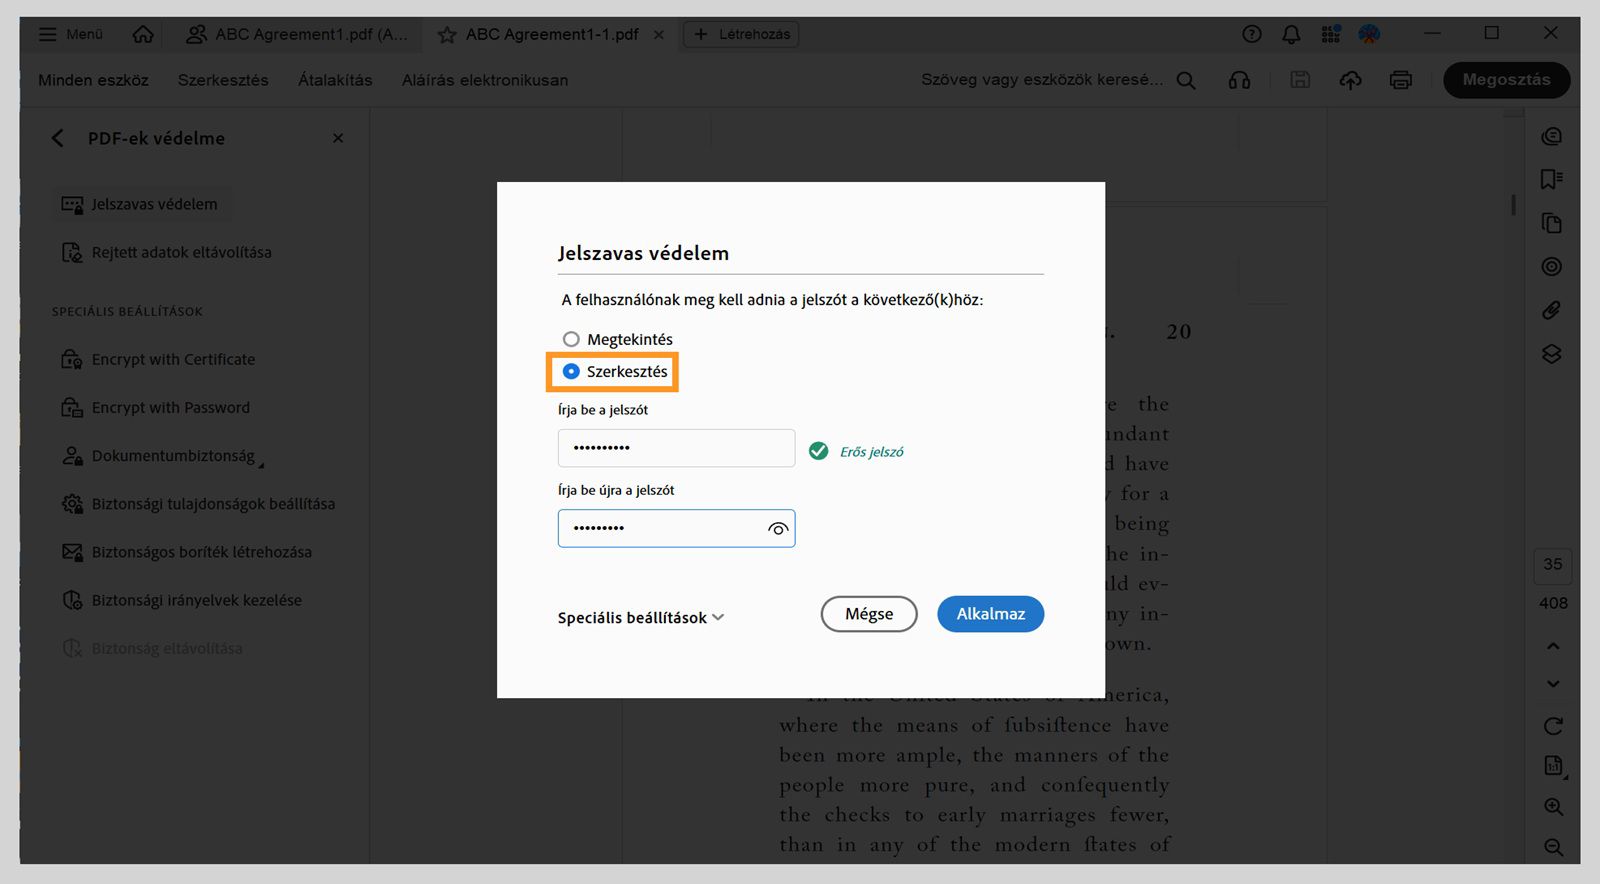Click the document vertical scrollbar thumb
This screenshot has width=1600, height=884.
(1513, 204)
